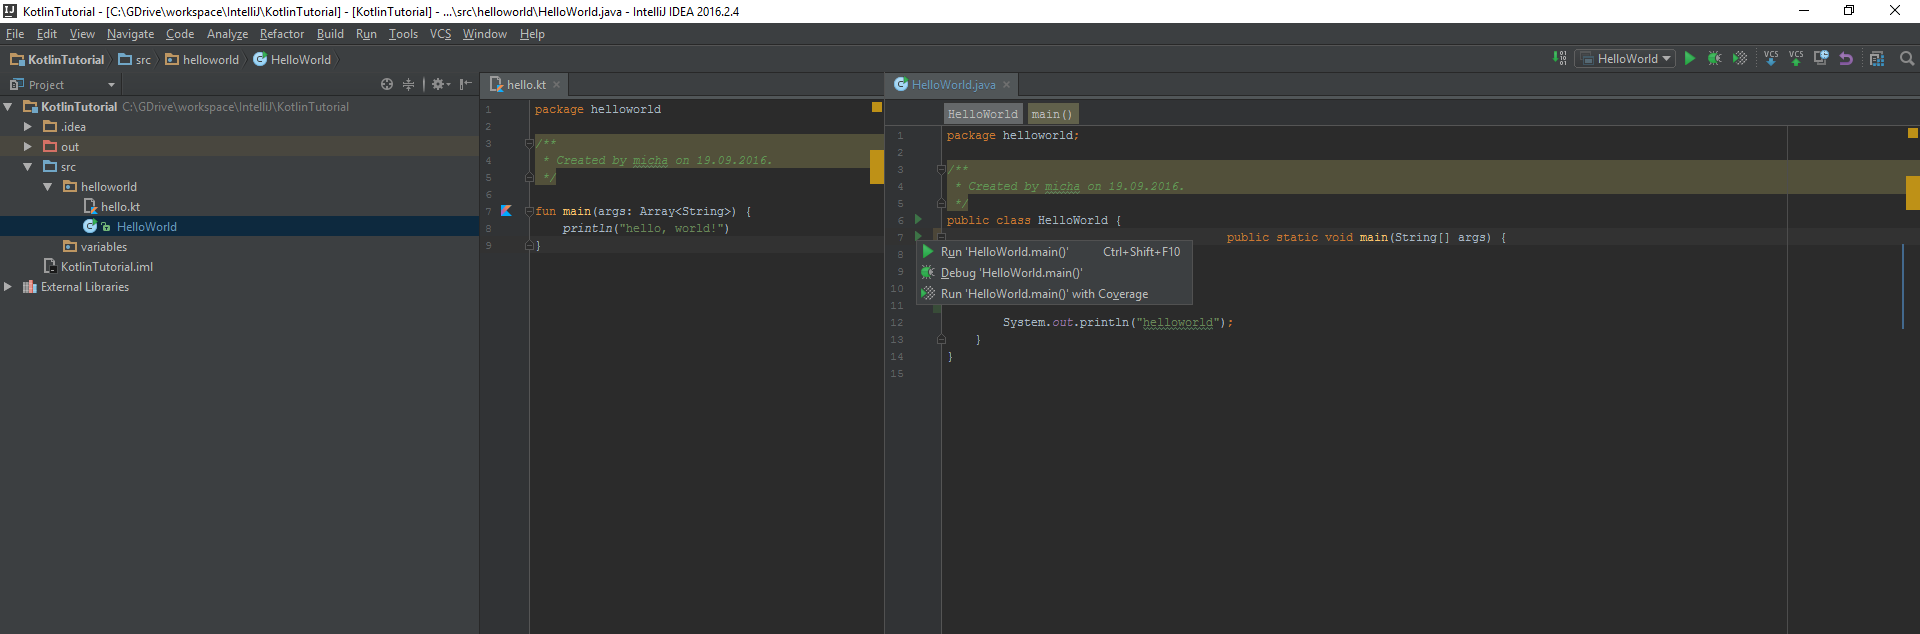Click the Kotlin run gutter icon in hello.kt
The width and height of the screenshot is (1920, 634).
[x=506, y=211]
